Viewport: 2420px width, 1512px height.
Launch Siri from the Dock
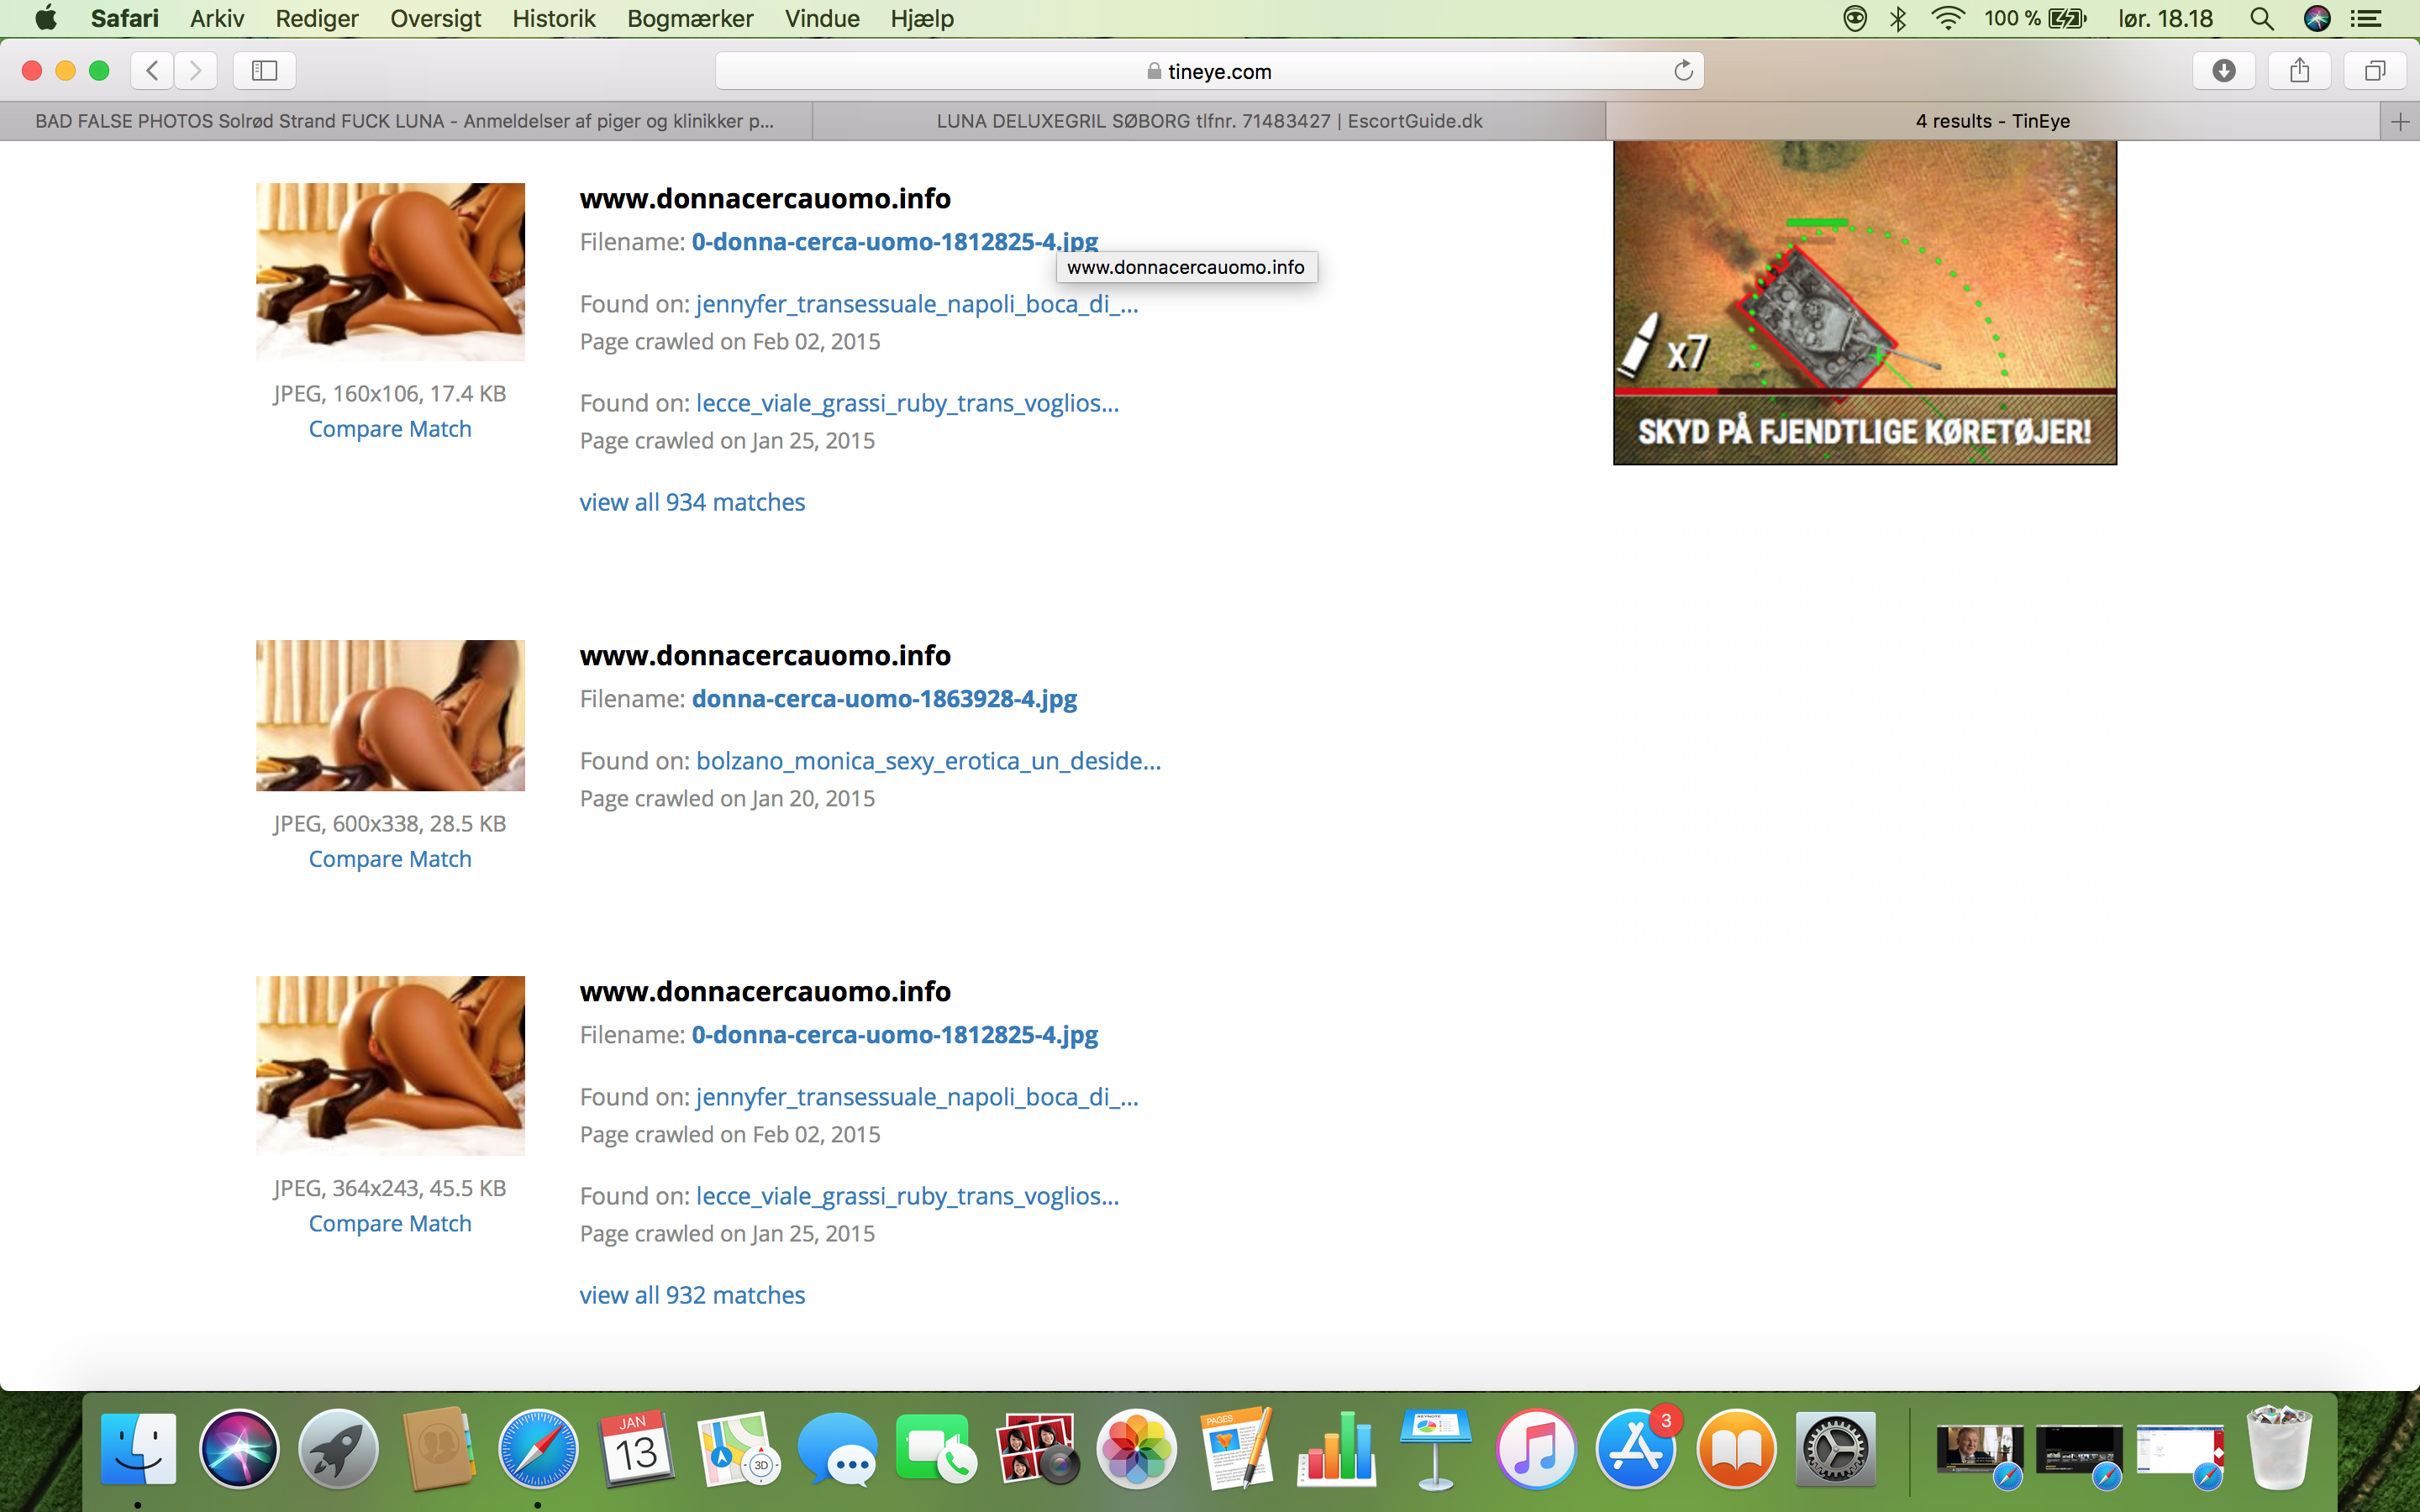[x=238, y=1448]
